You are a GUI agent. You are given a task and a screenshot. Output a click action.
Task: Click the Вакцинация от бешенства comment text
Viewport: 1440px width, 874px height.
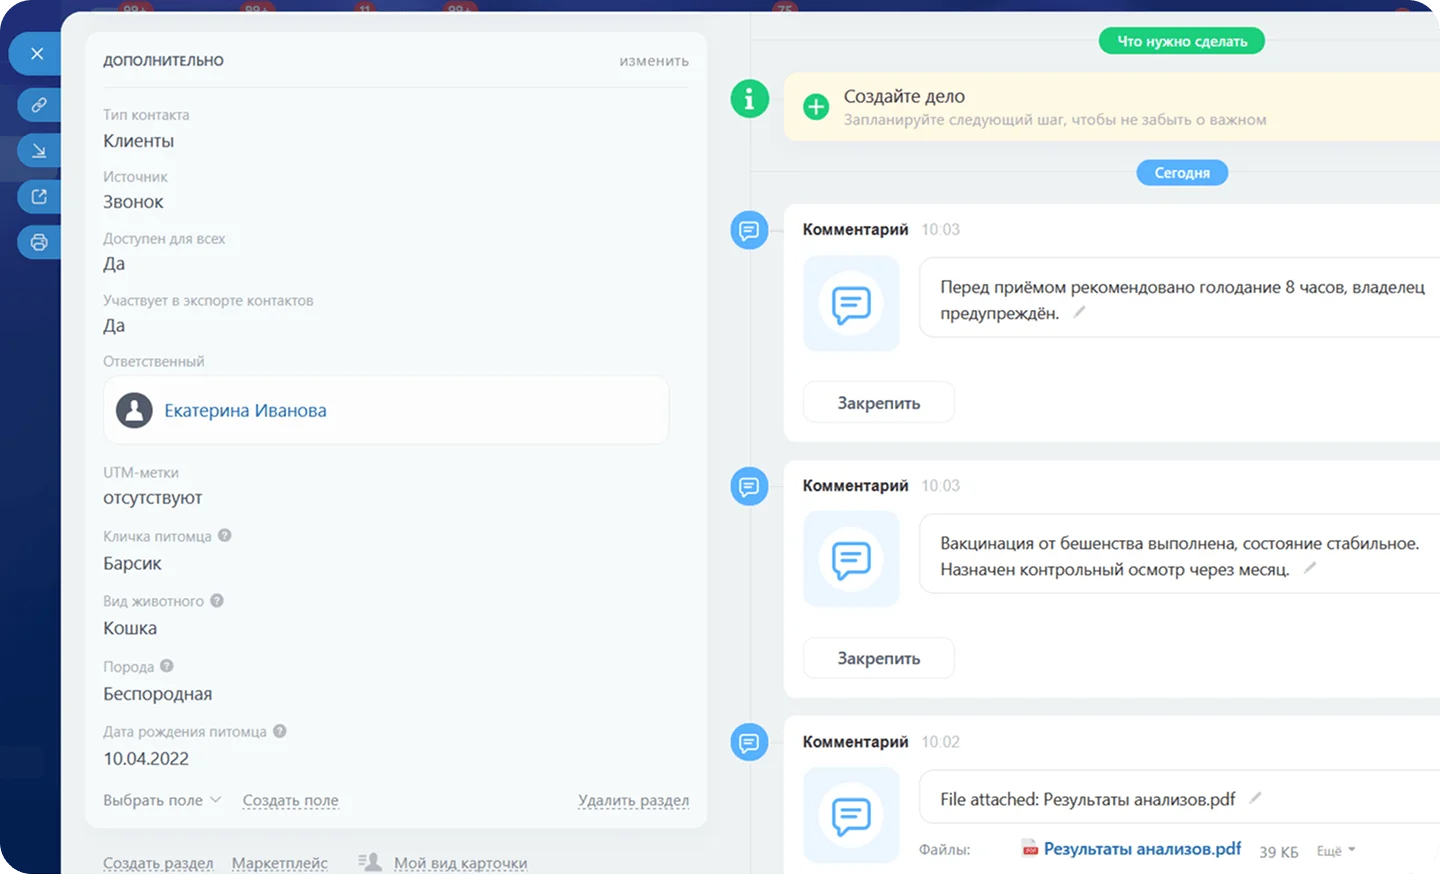point(1180,556)
